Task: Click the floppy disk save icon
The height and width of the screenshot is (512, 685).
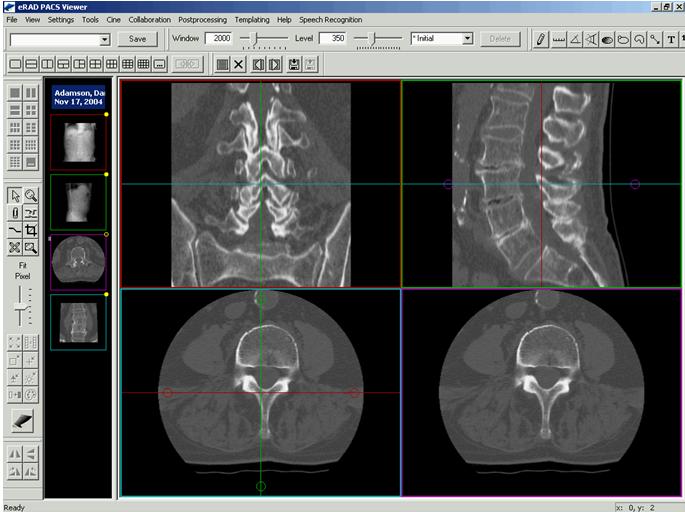Action: [x=294, y=64]
